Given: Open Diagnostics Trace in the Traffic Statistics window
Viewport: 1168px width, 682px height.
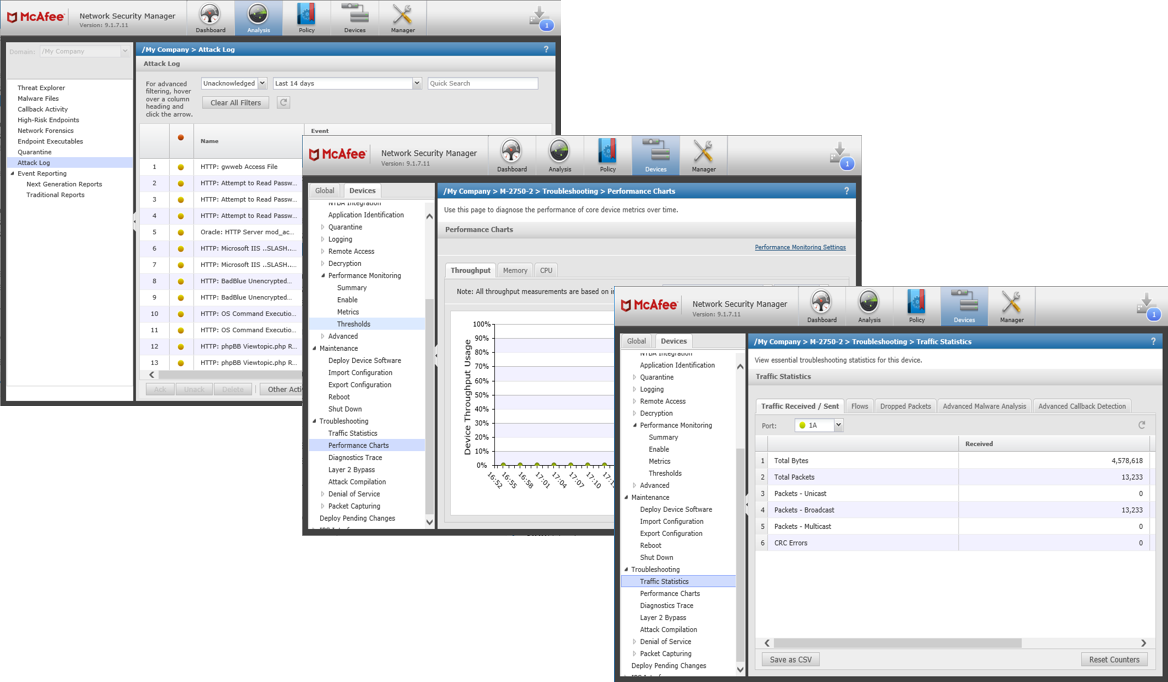Looking at the screenshot, I should (x=666, y=605).
